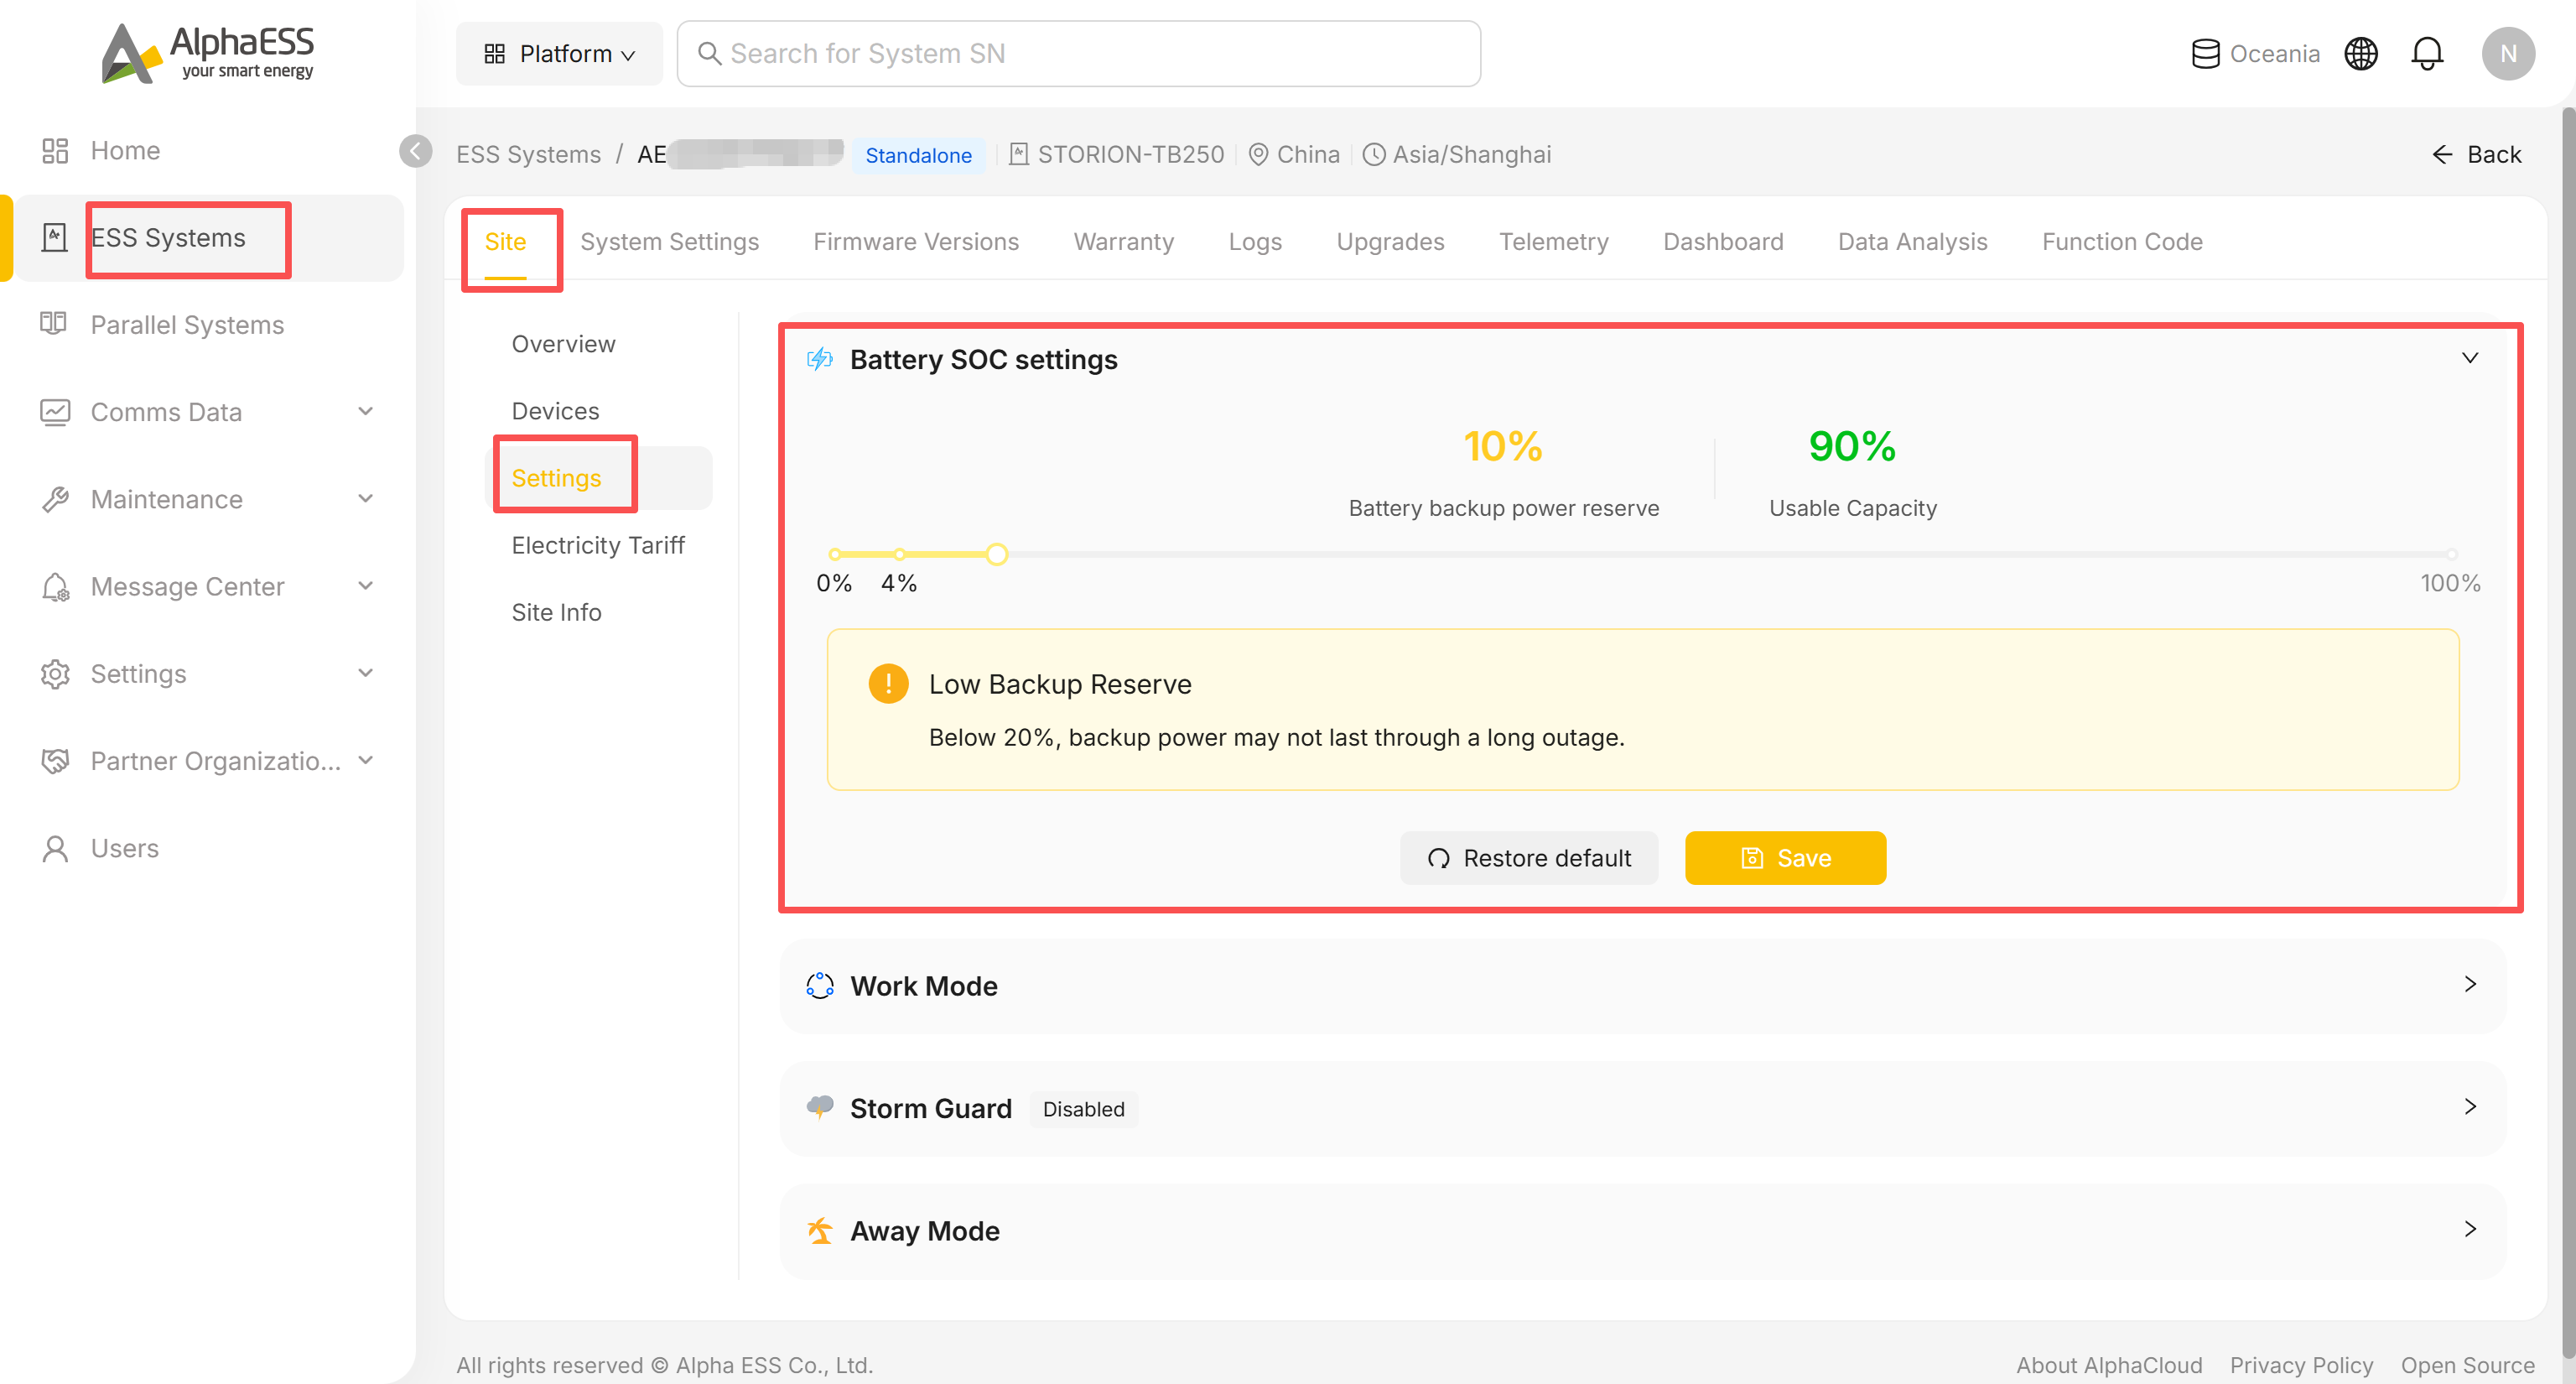The width and height of the screenshot is (2576, 1384).
Task: Click the Oceania database icon
Action: (x=2205, y=54)
